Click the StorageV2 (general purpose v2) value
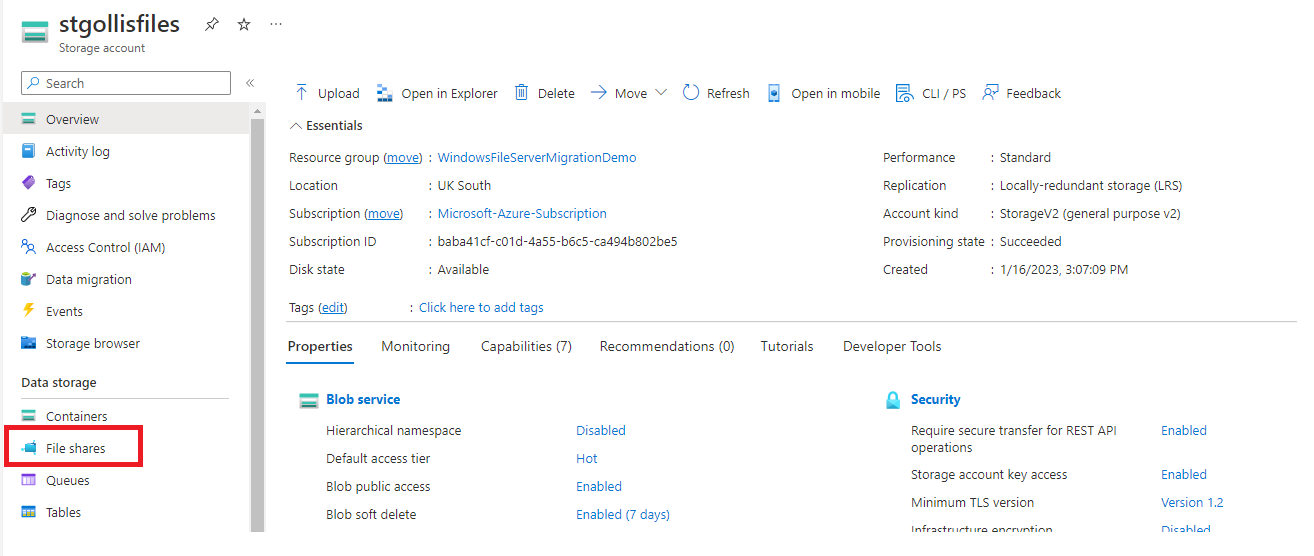This screenshot has height=556, width=1314. [1089, 214]
